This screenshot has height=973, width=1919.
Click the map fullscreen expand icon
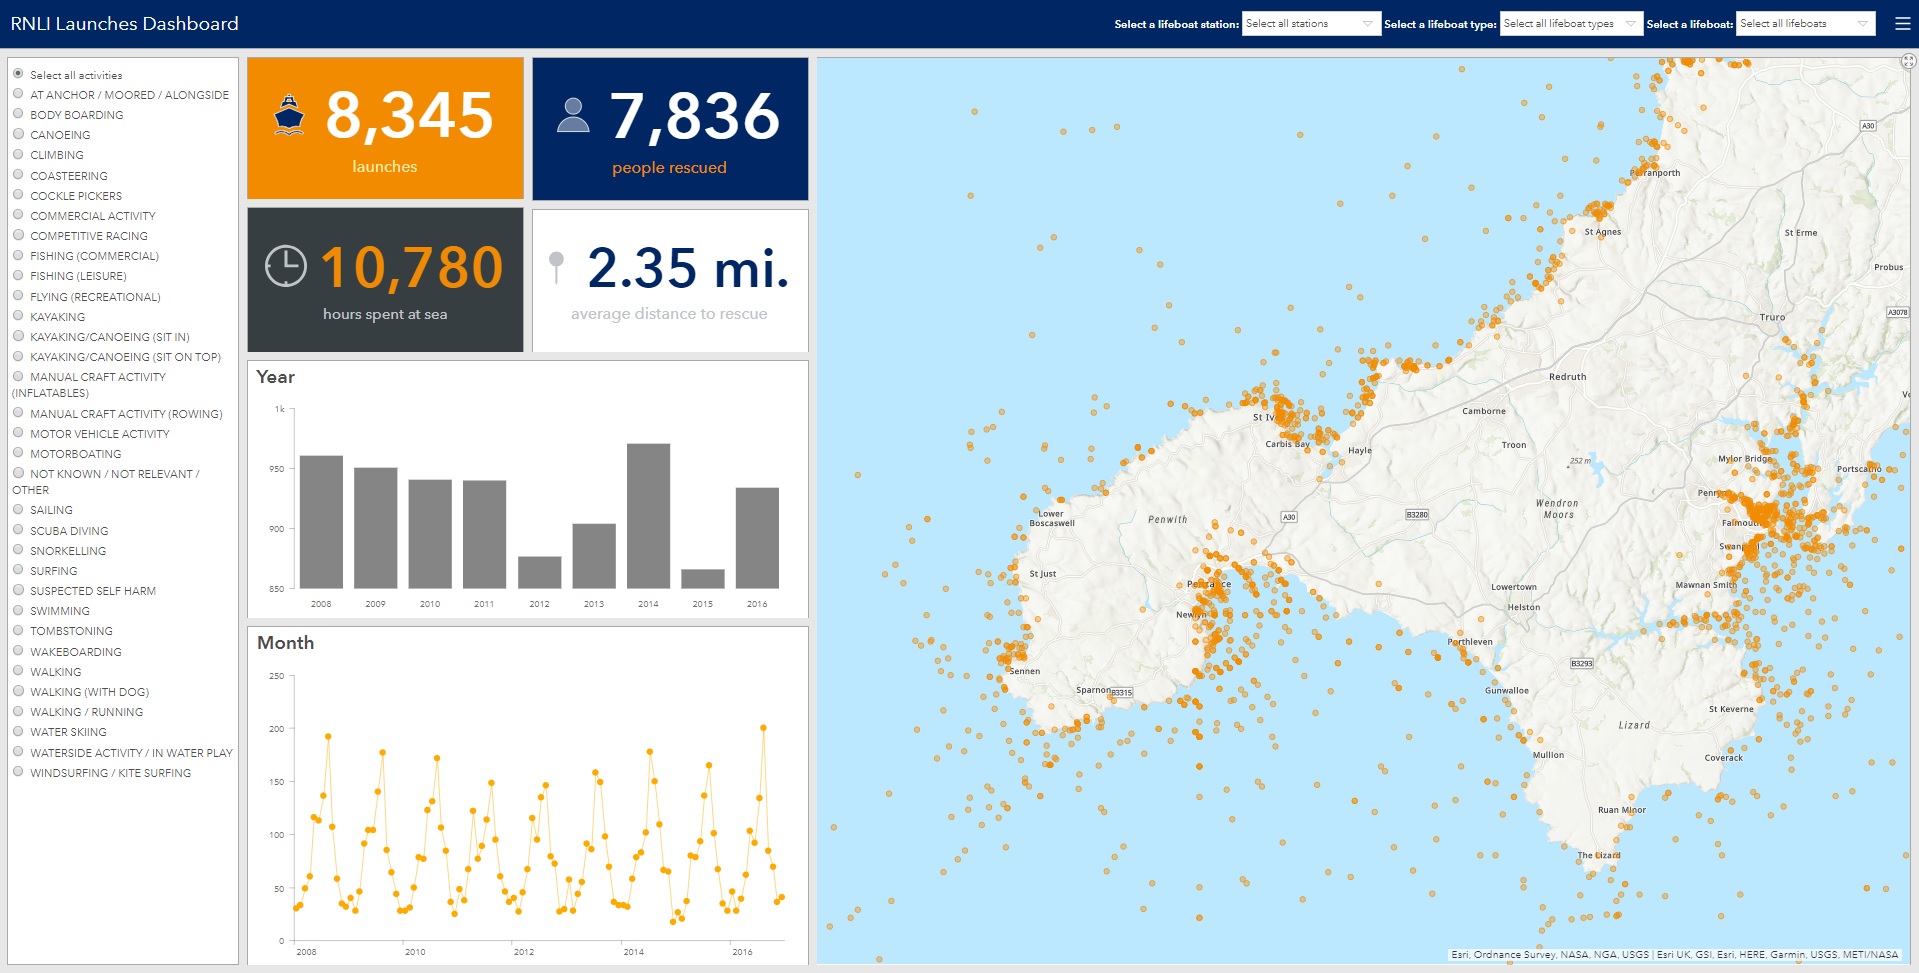(x=1908, y=62)
